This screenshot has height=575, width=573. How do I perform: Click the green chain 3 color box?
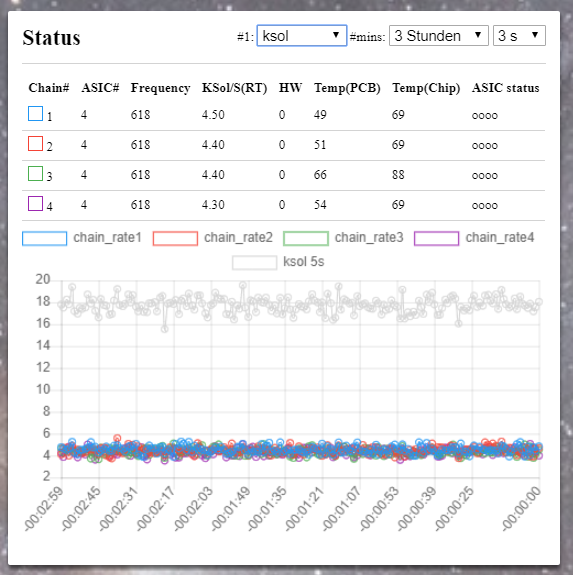pyautogui.click(x=36, y=173)
